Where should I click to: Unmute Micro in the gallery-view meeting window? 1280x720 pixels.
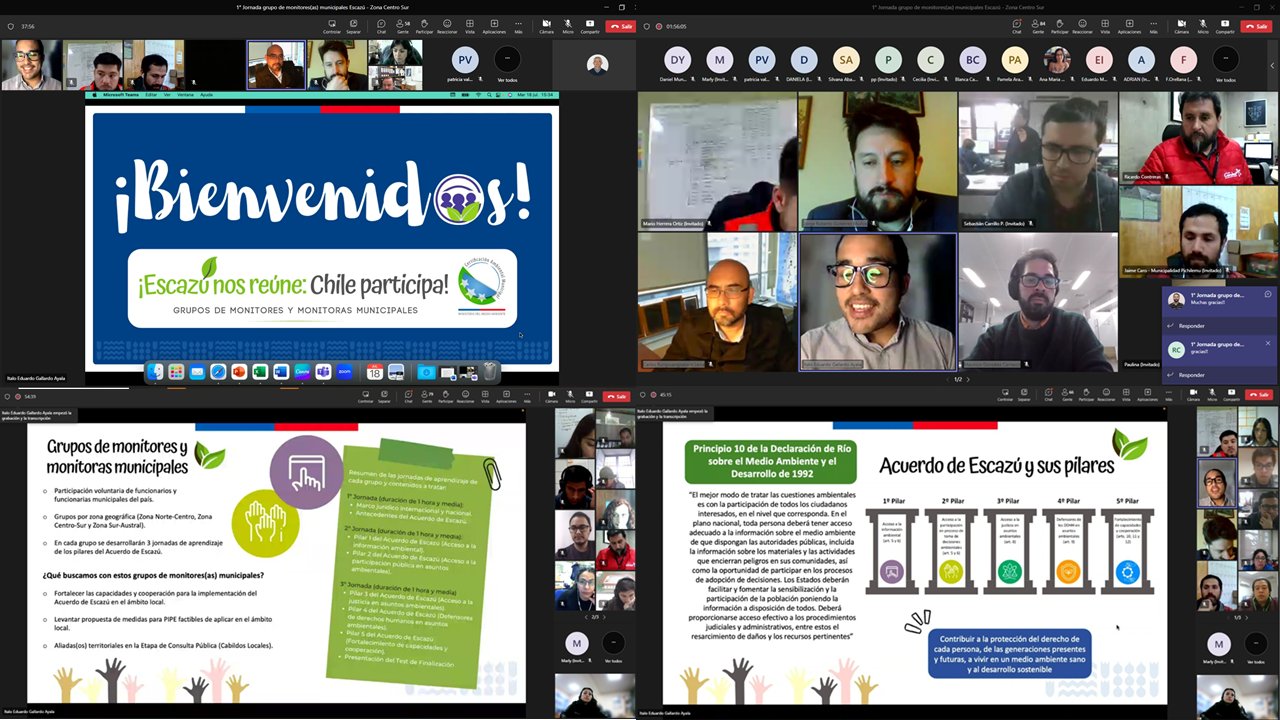point(1204,25)
